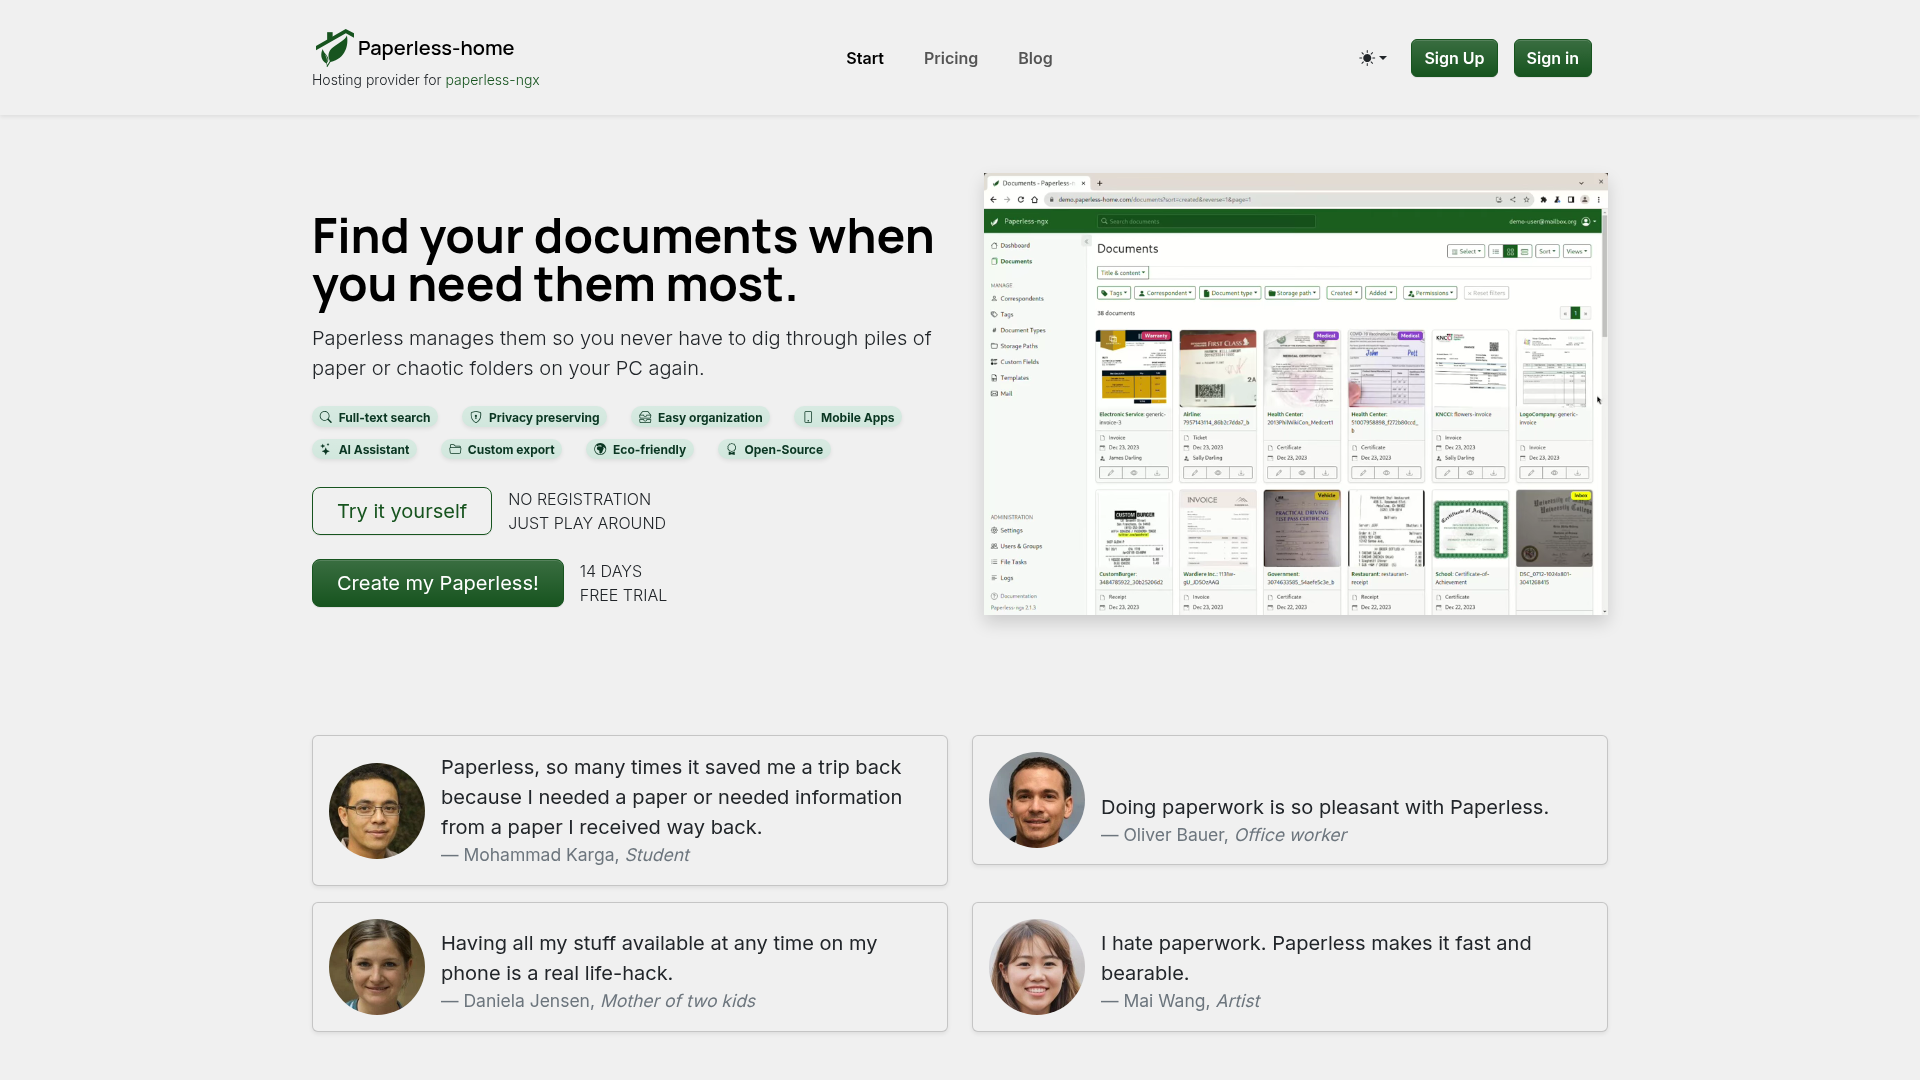Click the Easy organization inbox icon
Screen dimensions: 1920x1080
645,418
